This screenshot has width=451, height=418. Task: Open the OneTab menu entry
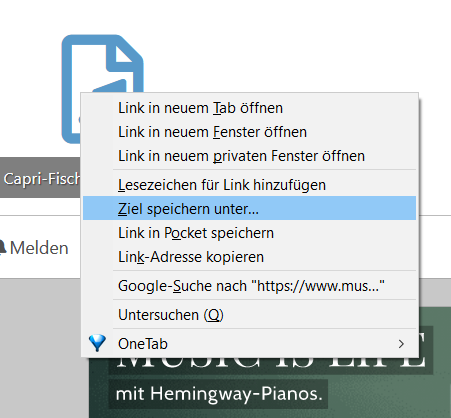250,344
